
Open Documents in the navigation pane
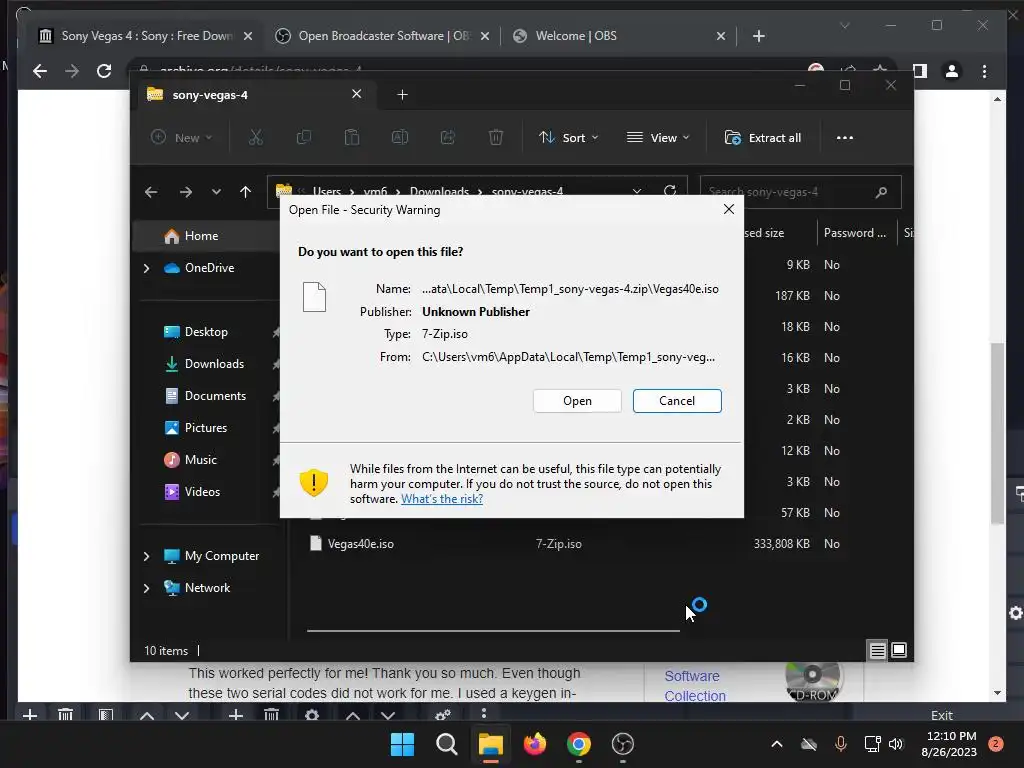click(206, 396)
